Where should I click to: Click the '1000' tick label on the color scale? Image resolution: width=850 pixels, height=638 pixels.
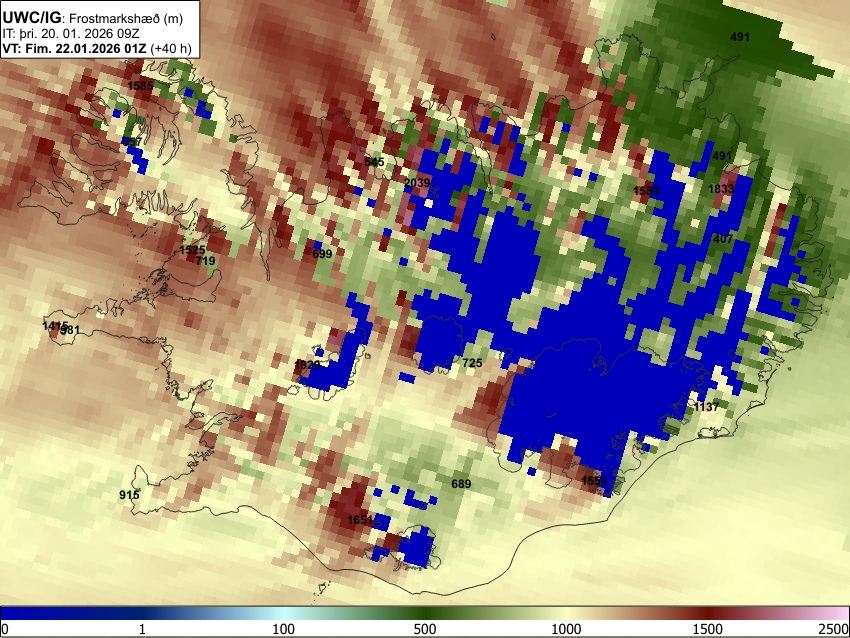[566, 629]
